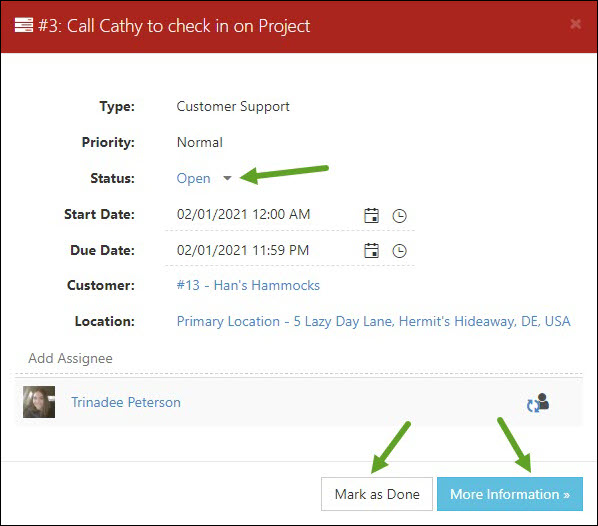Screen dimensions: 598x526
Task: Click into the Add Assignee field
Action: point(299,359)
